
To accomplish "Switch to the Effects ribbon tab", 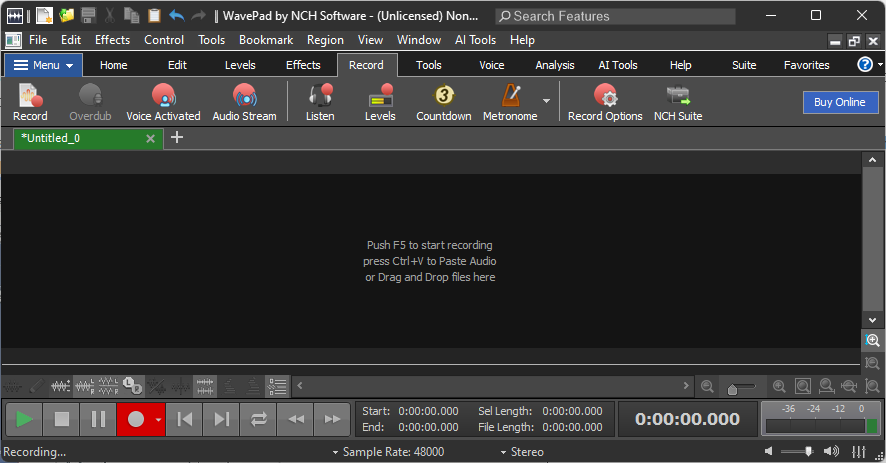I will [x=303, y=65].
